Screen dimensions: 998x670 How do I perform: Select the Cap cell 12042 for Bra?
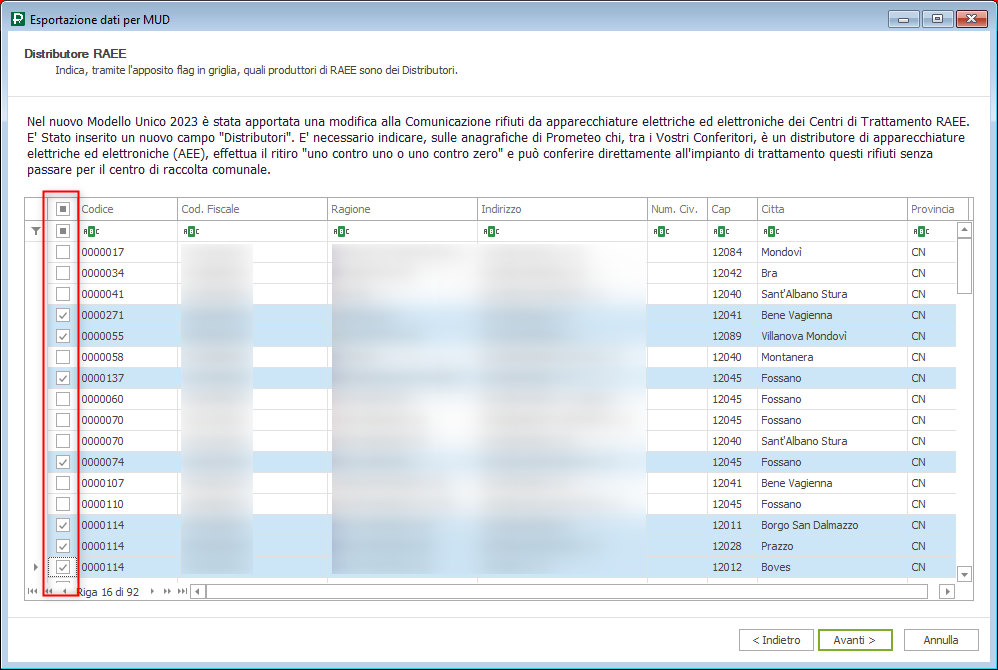(733, 273)
